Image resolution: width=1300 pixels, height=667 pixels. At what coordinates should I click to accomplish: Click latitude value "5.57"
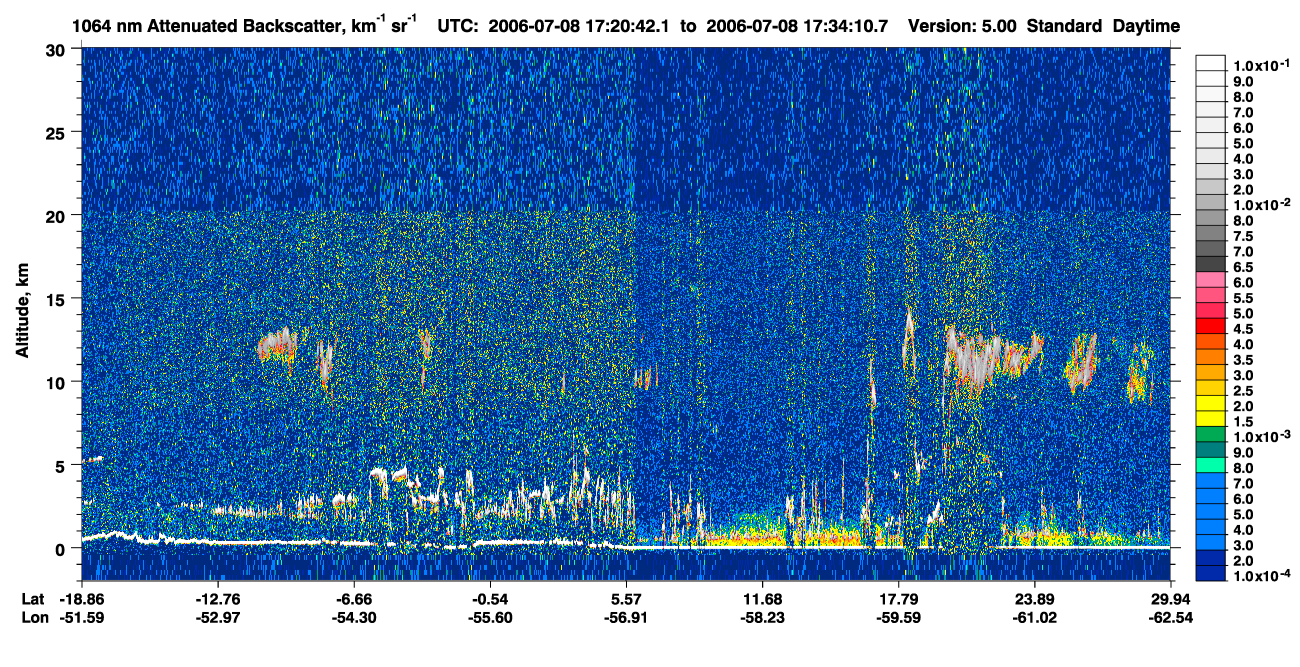pyautogui.click(x=626, y=599)
